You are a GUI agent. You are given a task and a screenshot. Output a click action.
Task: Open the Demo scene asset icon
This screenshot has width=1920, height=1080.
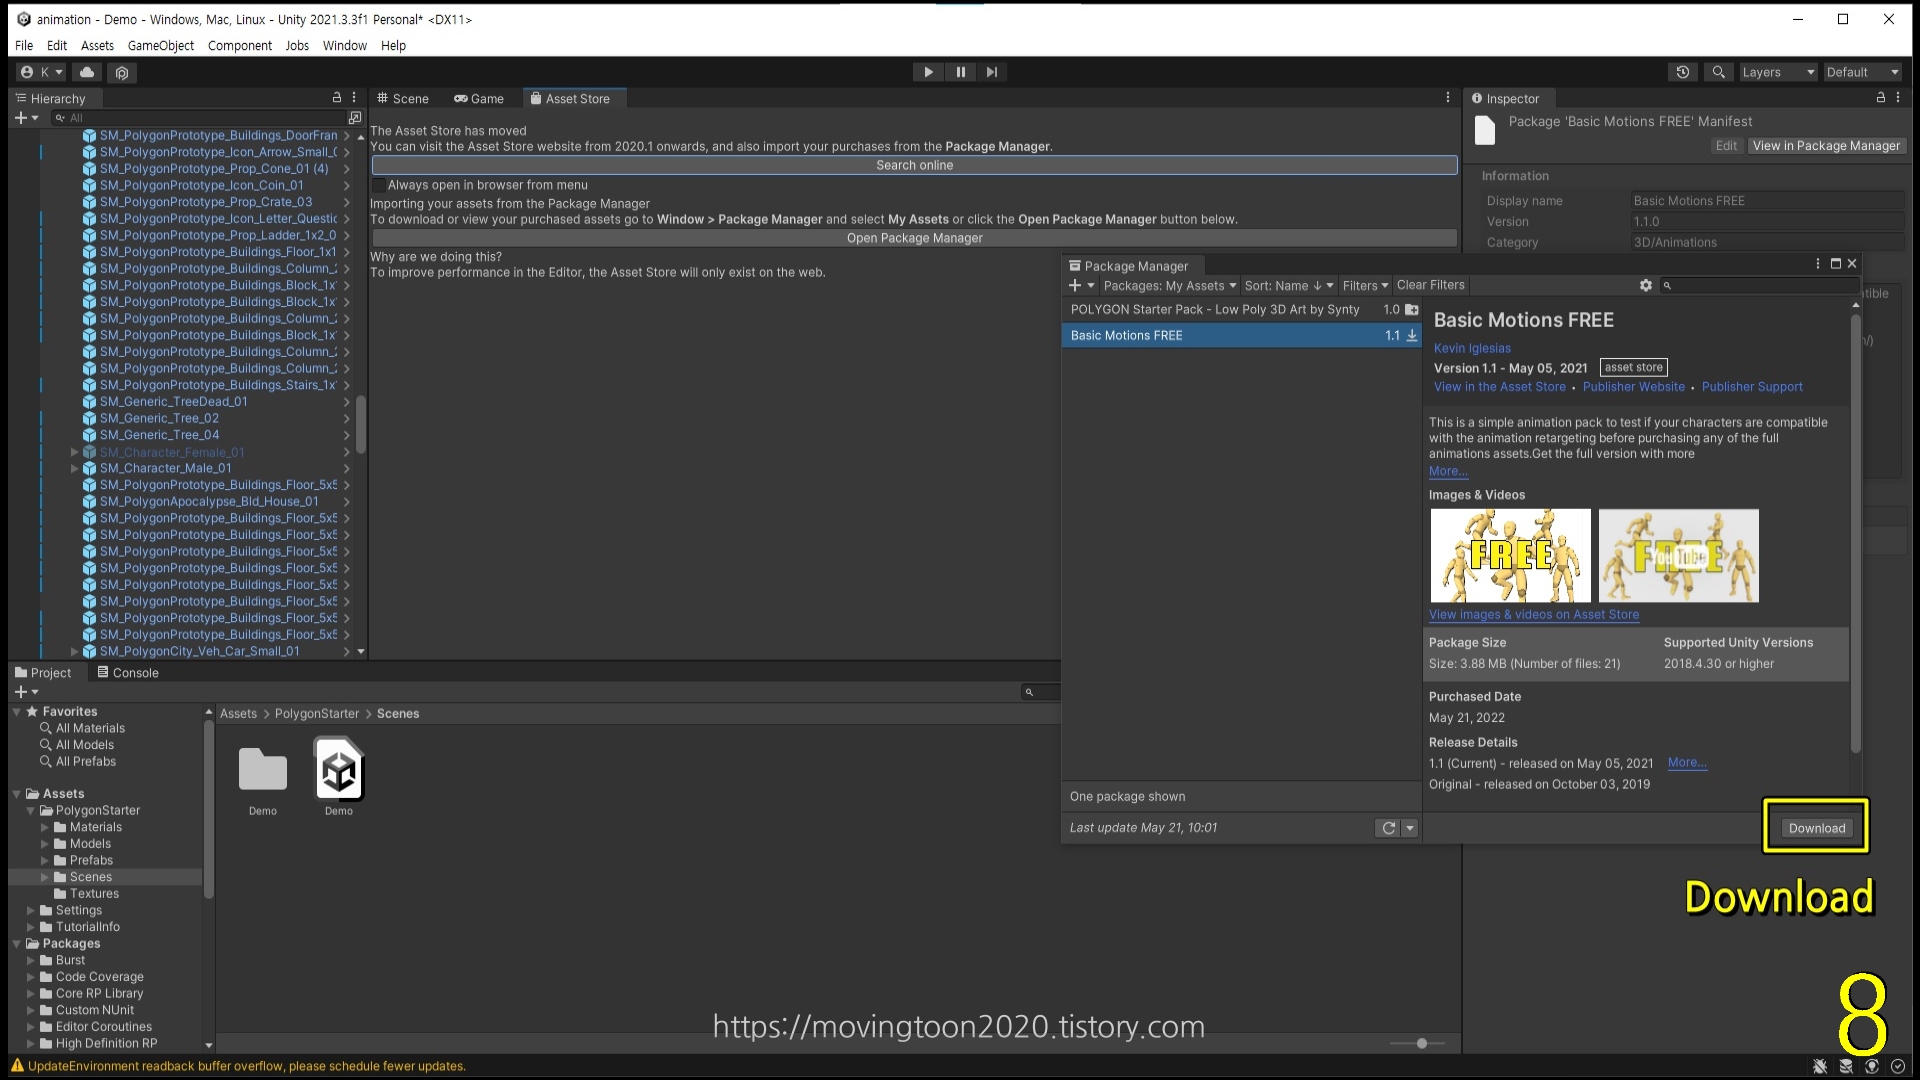[x=339, y=770]
